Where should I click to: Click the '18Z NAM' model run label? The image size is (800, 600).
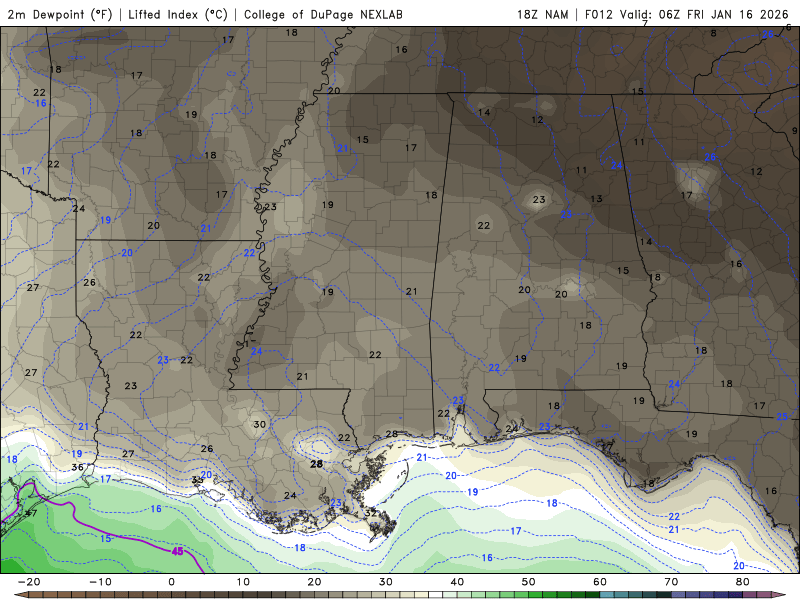[542, 14]
